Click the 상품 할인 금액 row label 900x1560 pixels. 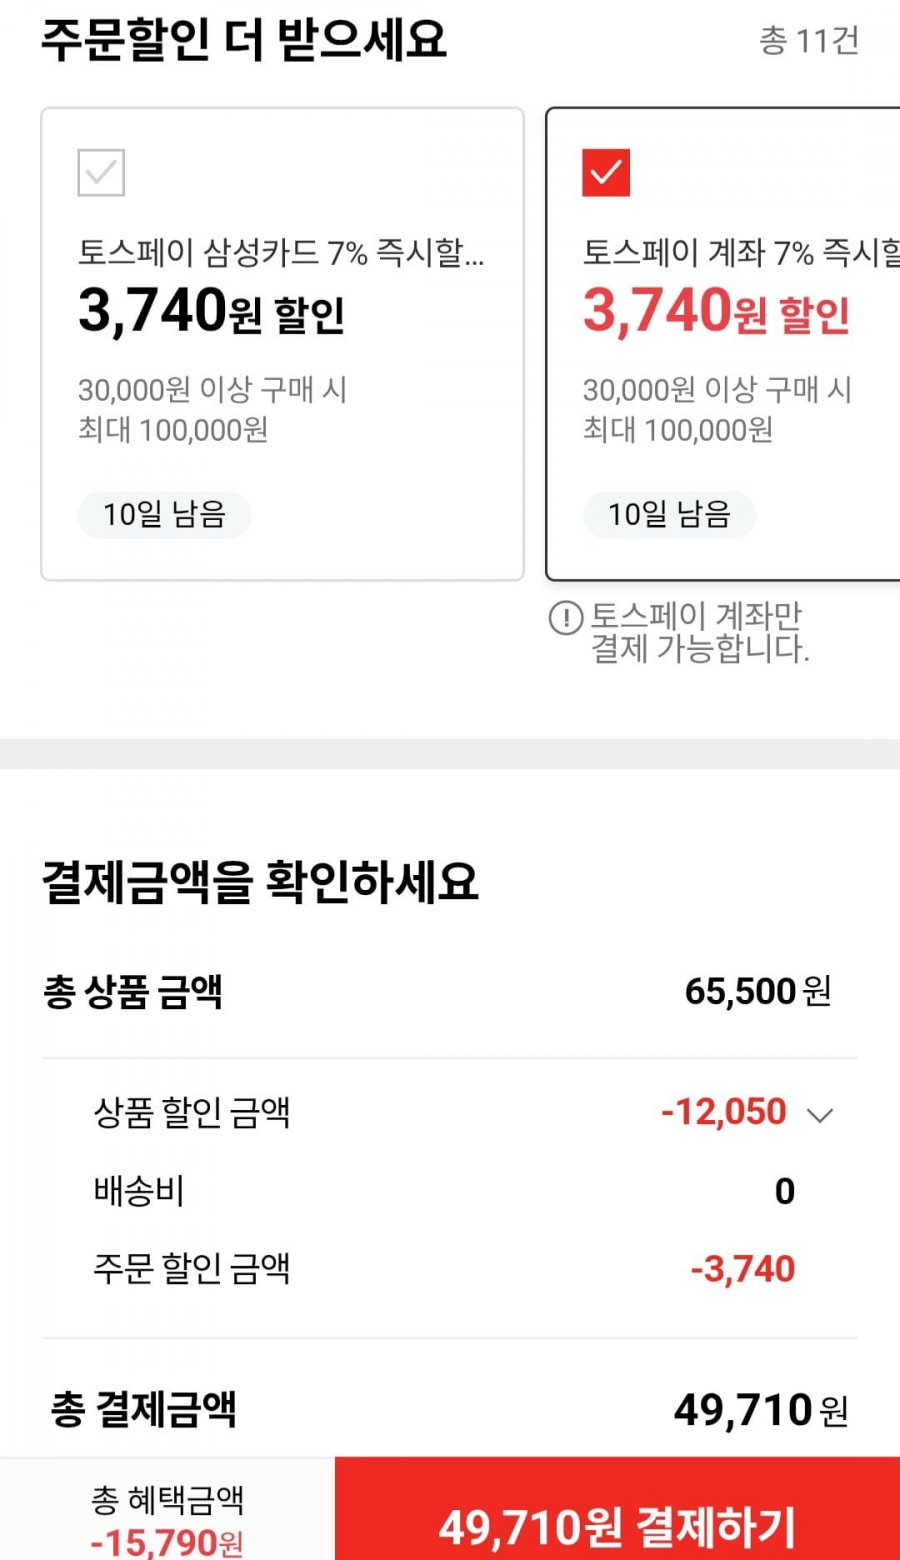[x=192, y=1112]
